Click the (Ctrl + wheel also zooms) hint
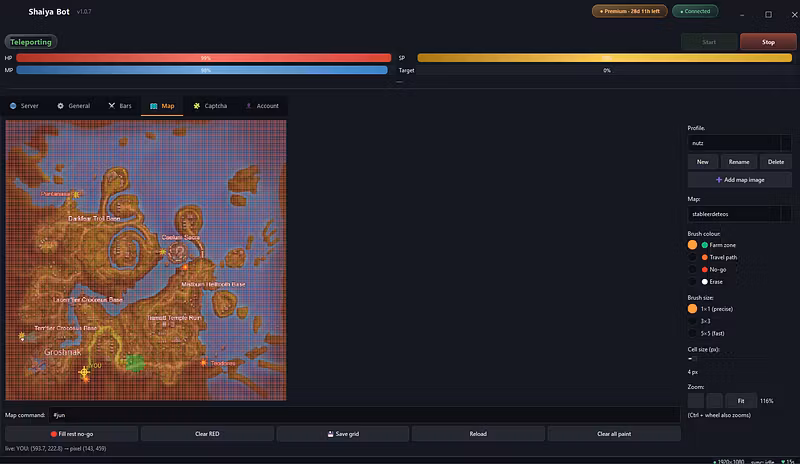Viewport: 800px width, 464px height. tap(719, 415)
